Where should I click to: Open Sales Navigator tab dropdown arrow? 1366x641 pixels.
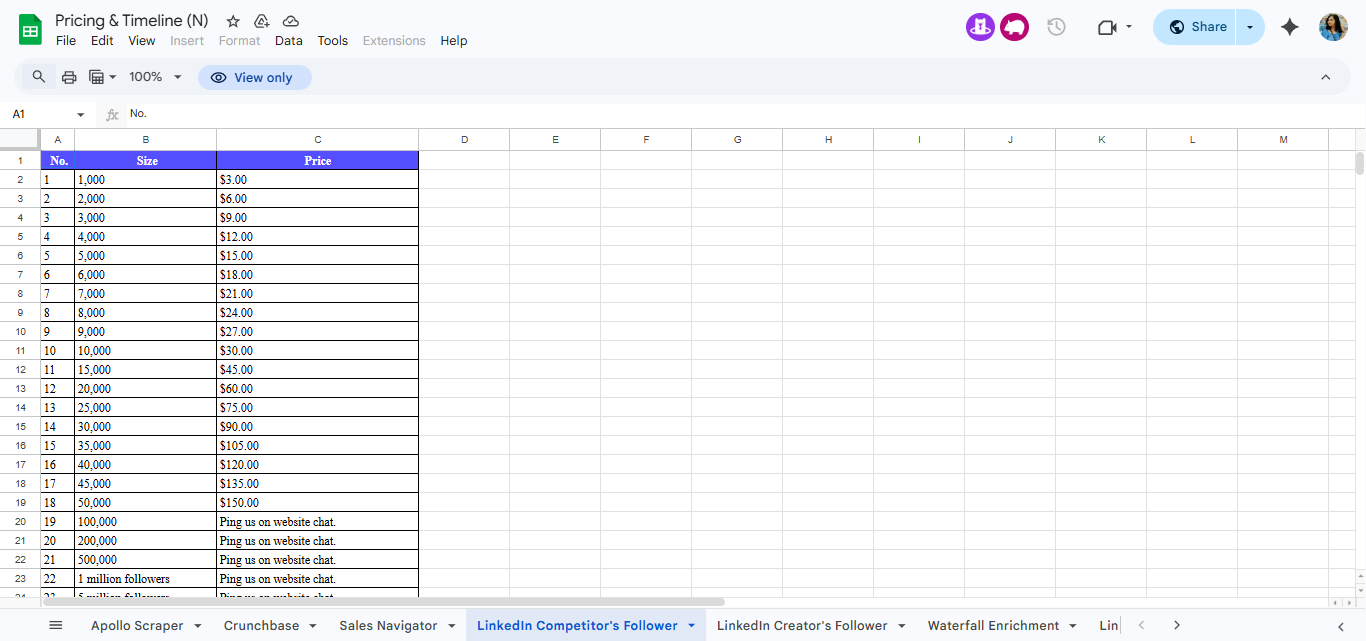451,626
